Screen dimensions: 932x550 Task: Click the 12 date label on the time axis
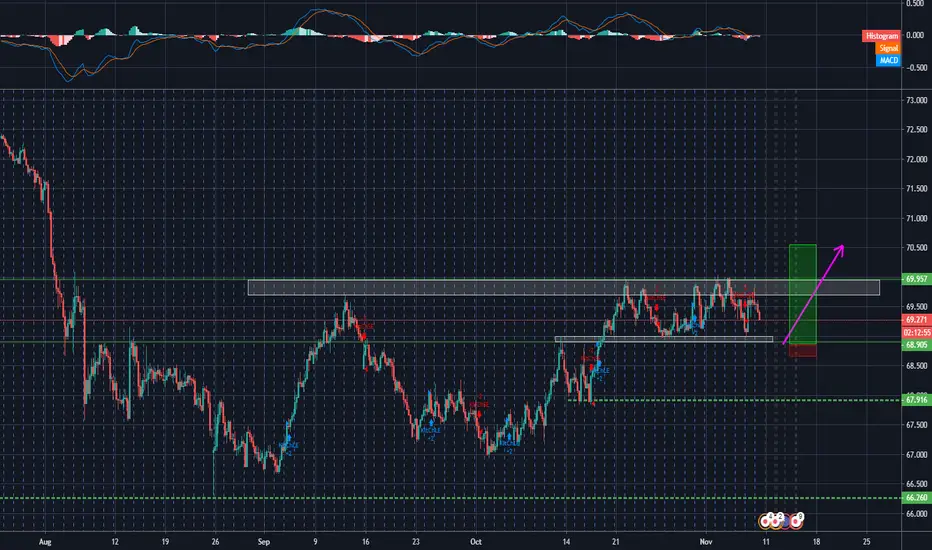click(115, 542)
